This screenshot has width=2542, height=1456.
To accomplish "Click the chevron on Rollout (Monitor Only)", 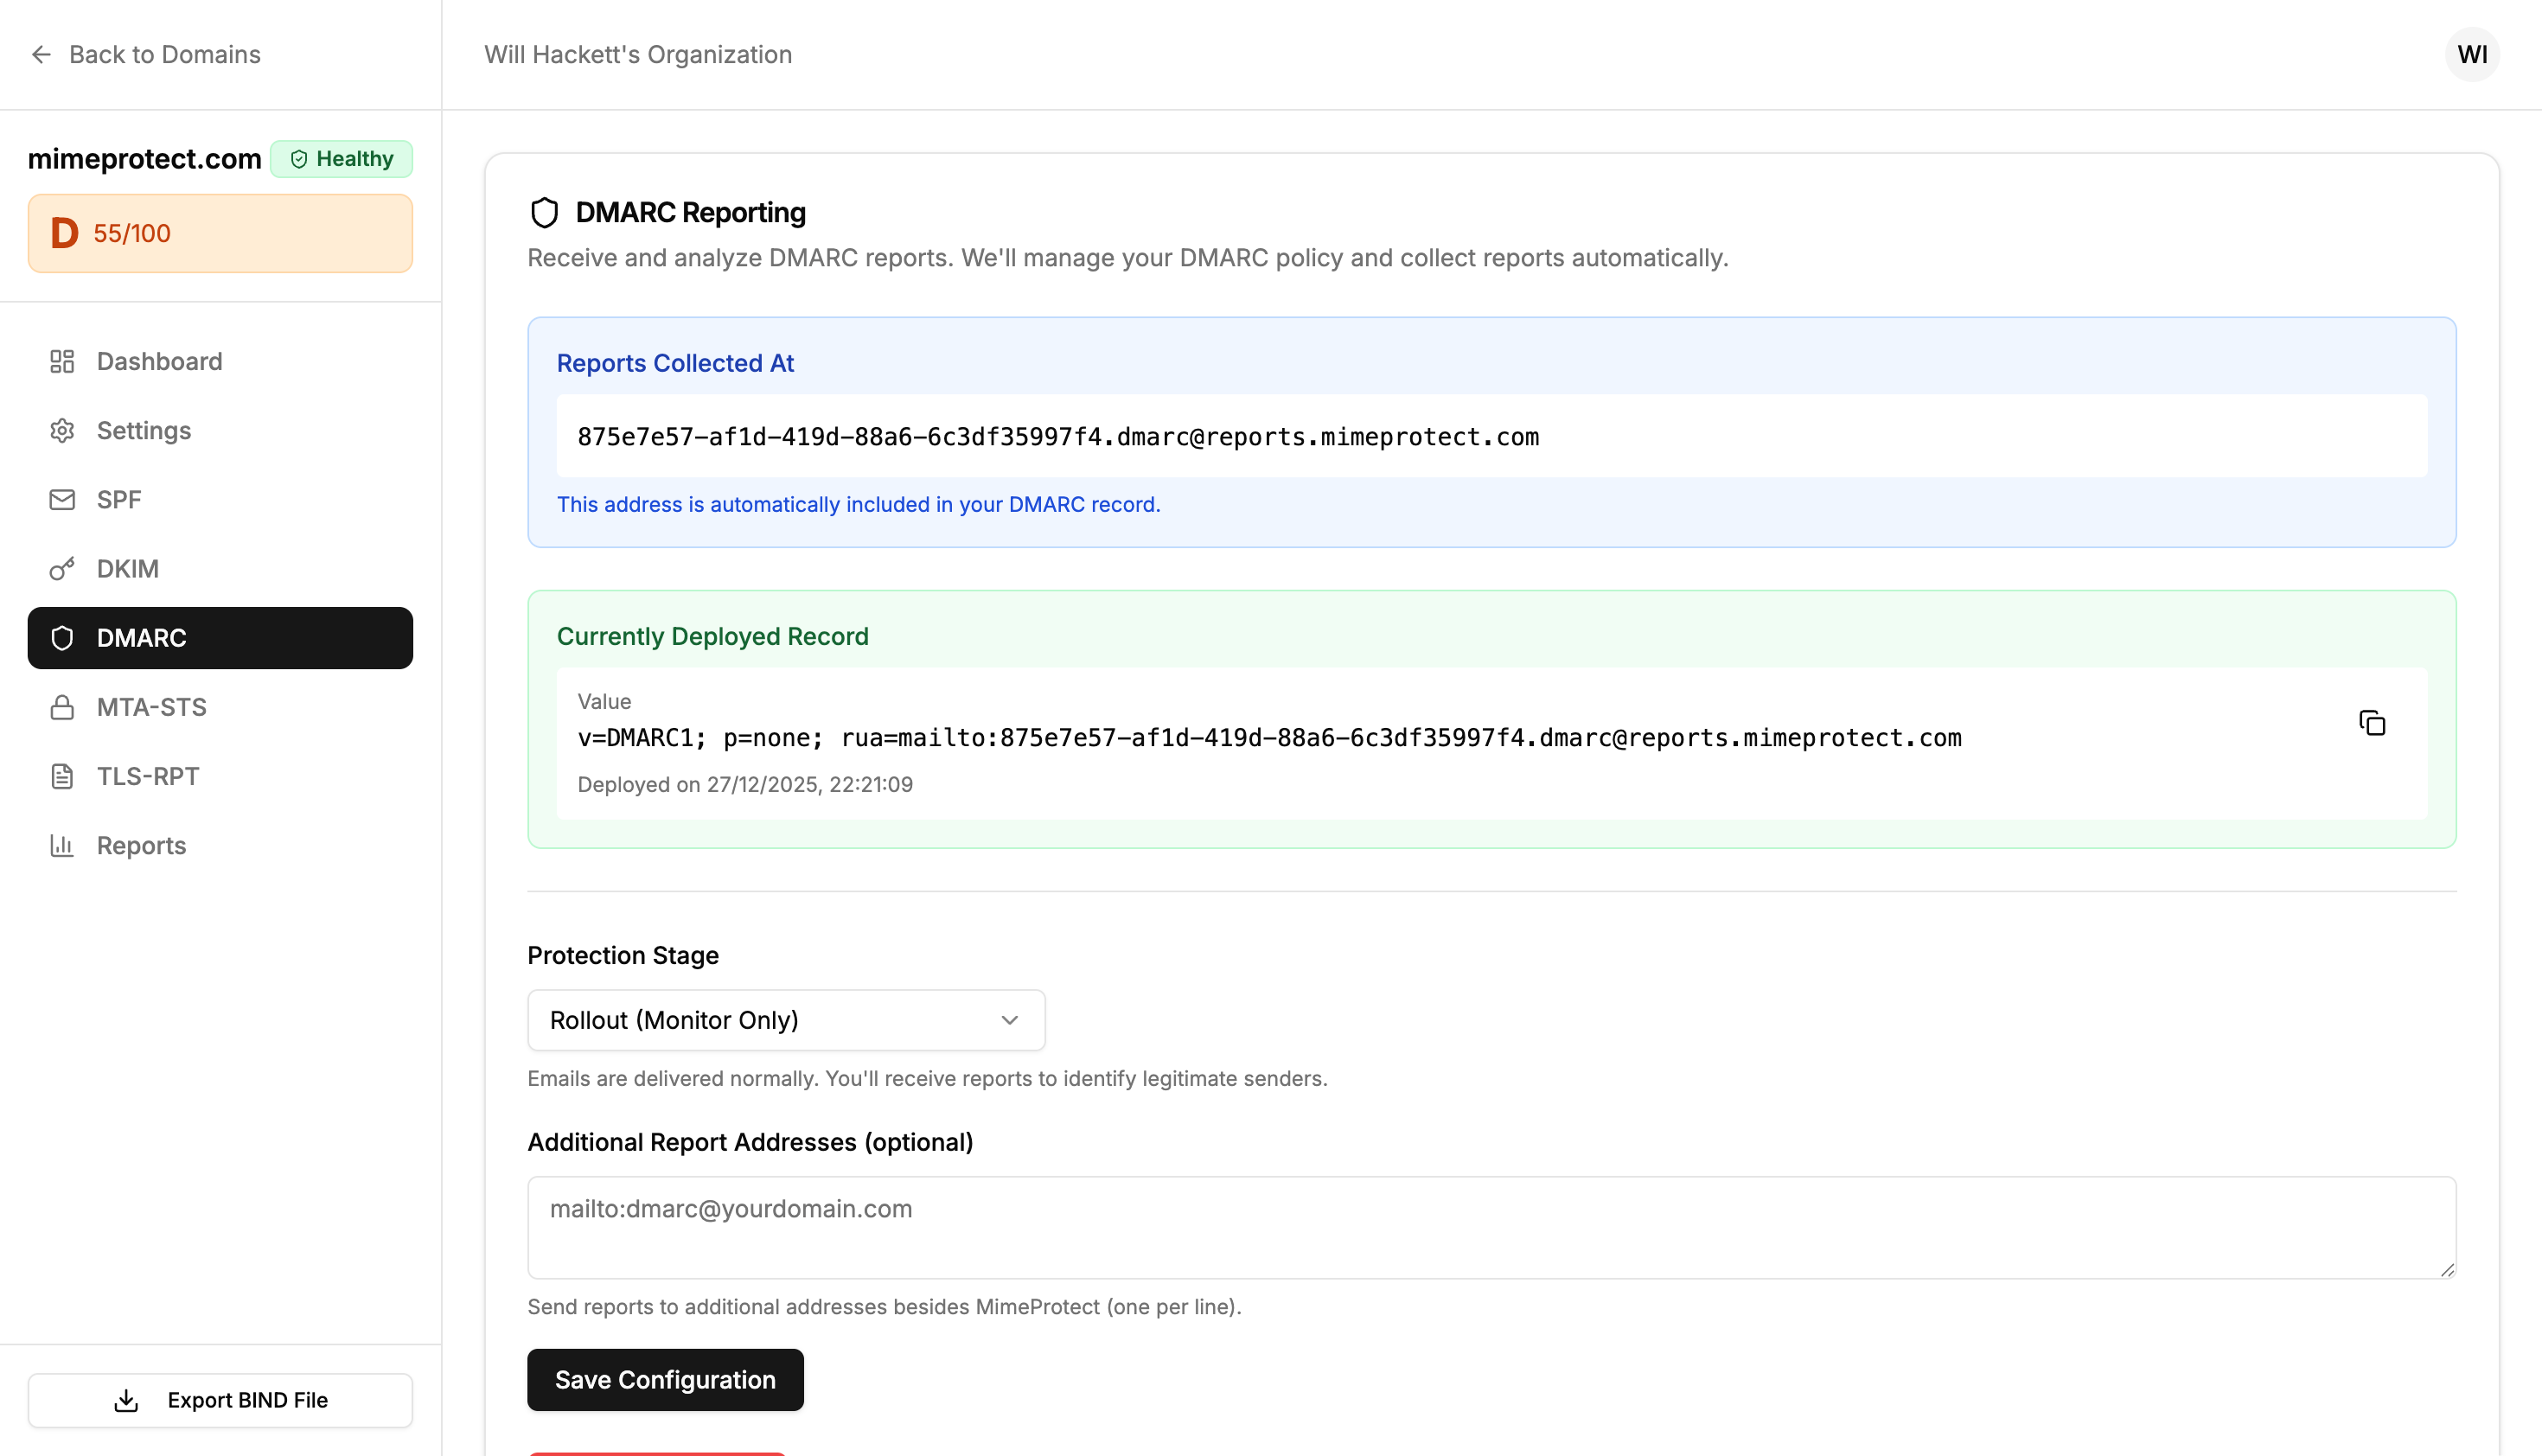I will 1009,1020.
